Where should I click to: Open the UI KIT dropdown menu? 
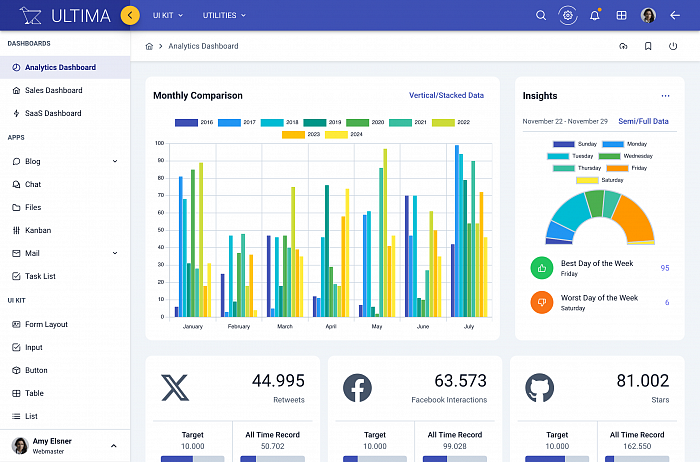click(168, 16)
